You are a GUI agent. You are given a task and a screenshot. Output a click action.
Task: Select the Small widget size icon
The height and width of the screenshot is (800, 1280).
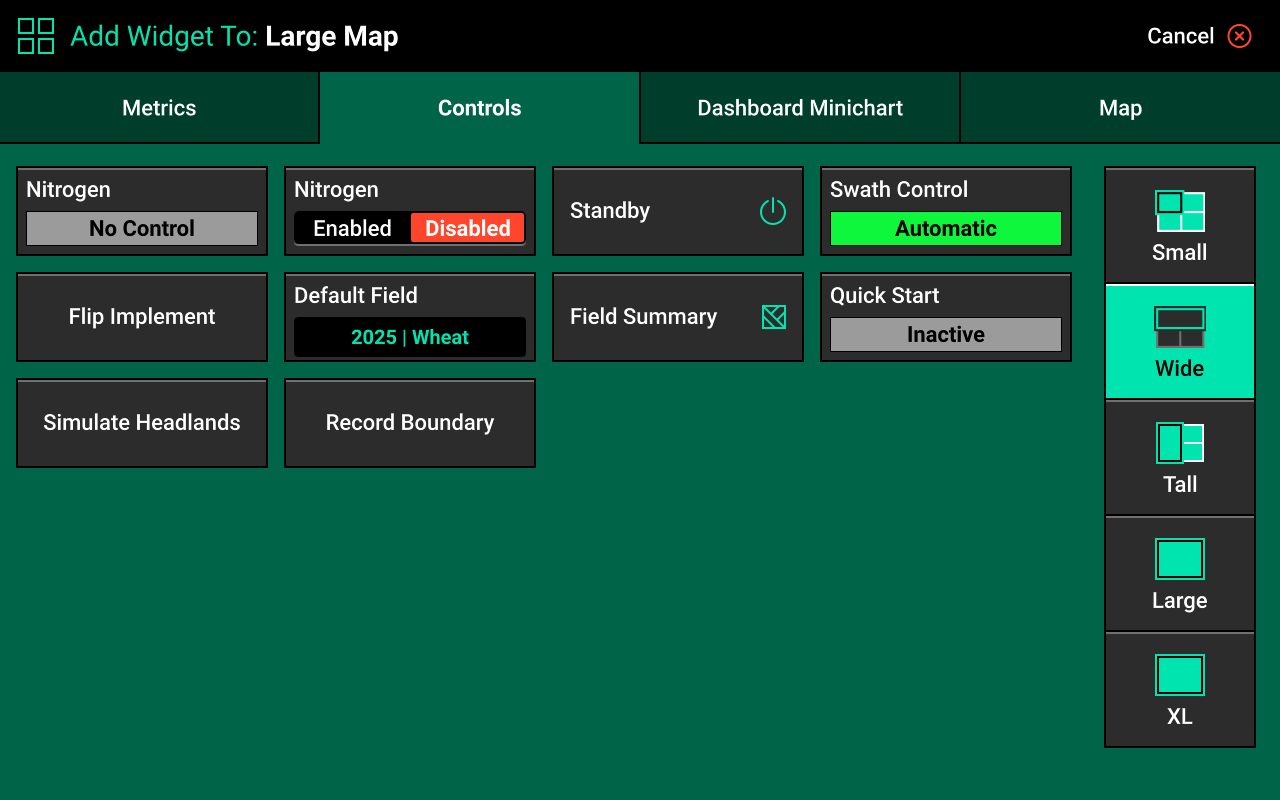(1180, 212)
